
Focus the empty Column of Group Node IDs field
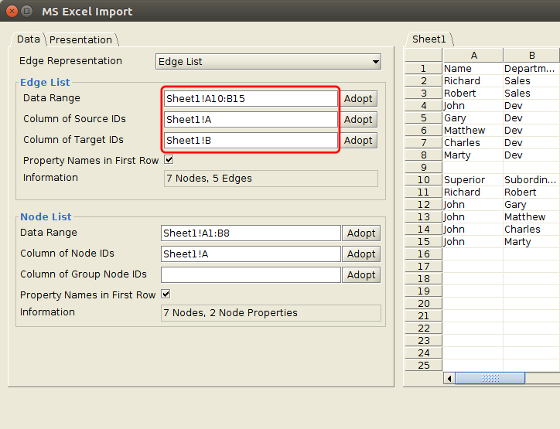pyautogui.click(x=251, y=275)
